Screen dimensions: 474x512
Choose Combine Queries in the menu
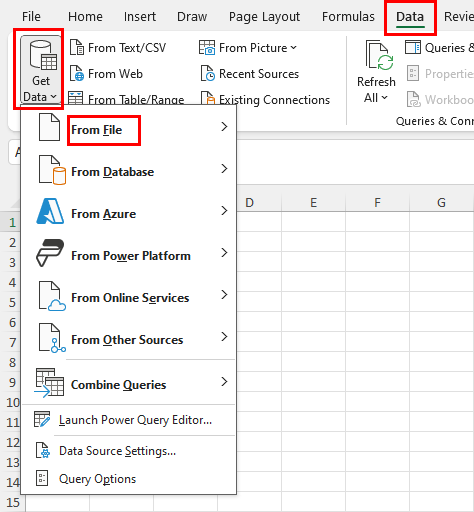(129, 383)
